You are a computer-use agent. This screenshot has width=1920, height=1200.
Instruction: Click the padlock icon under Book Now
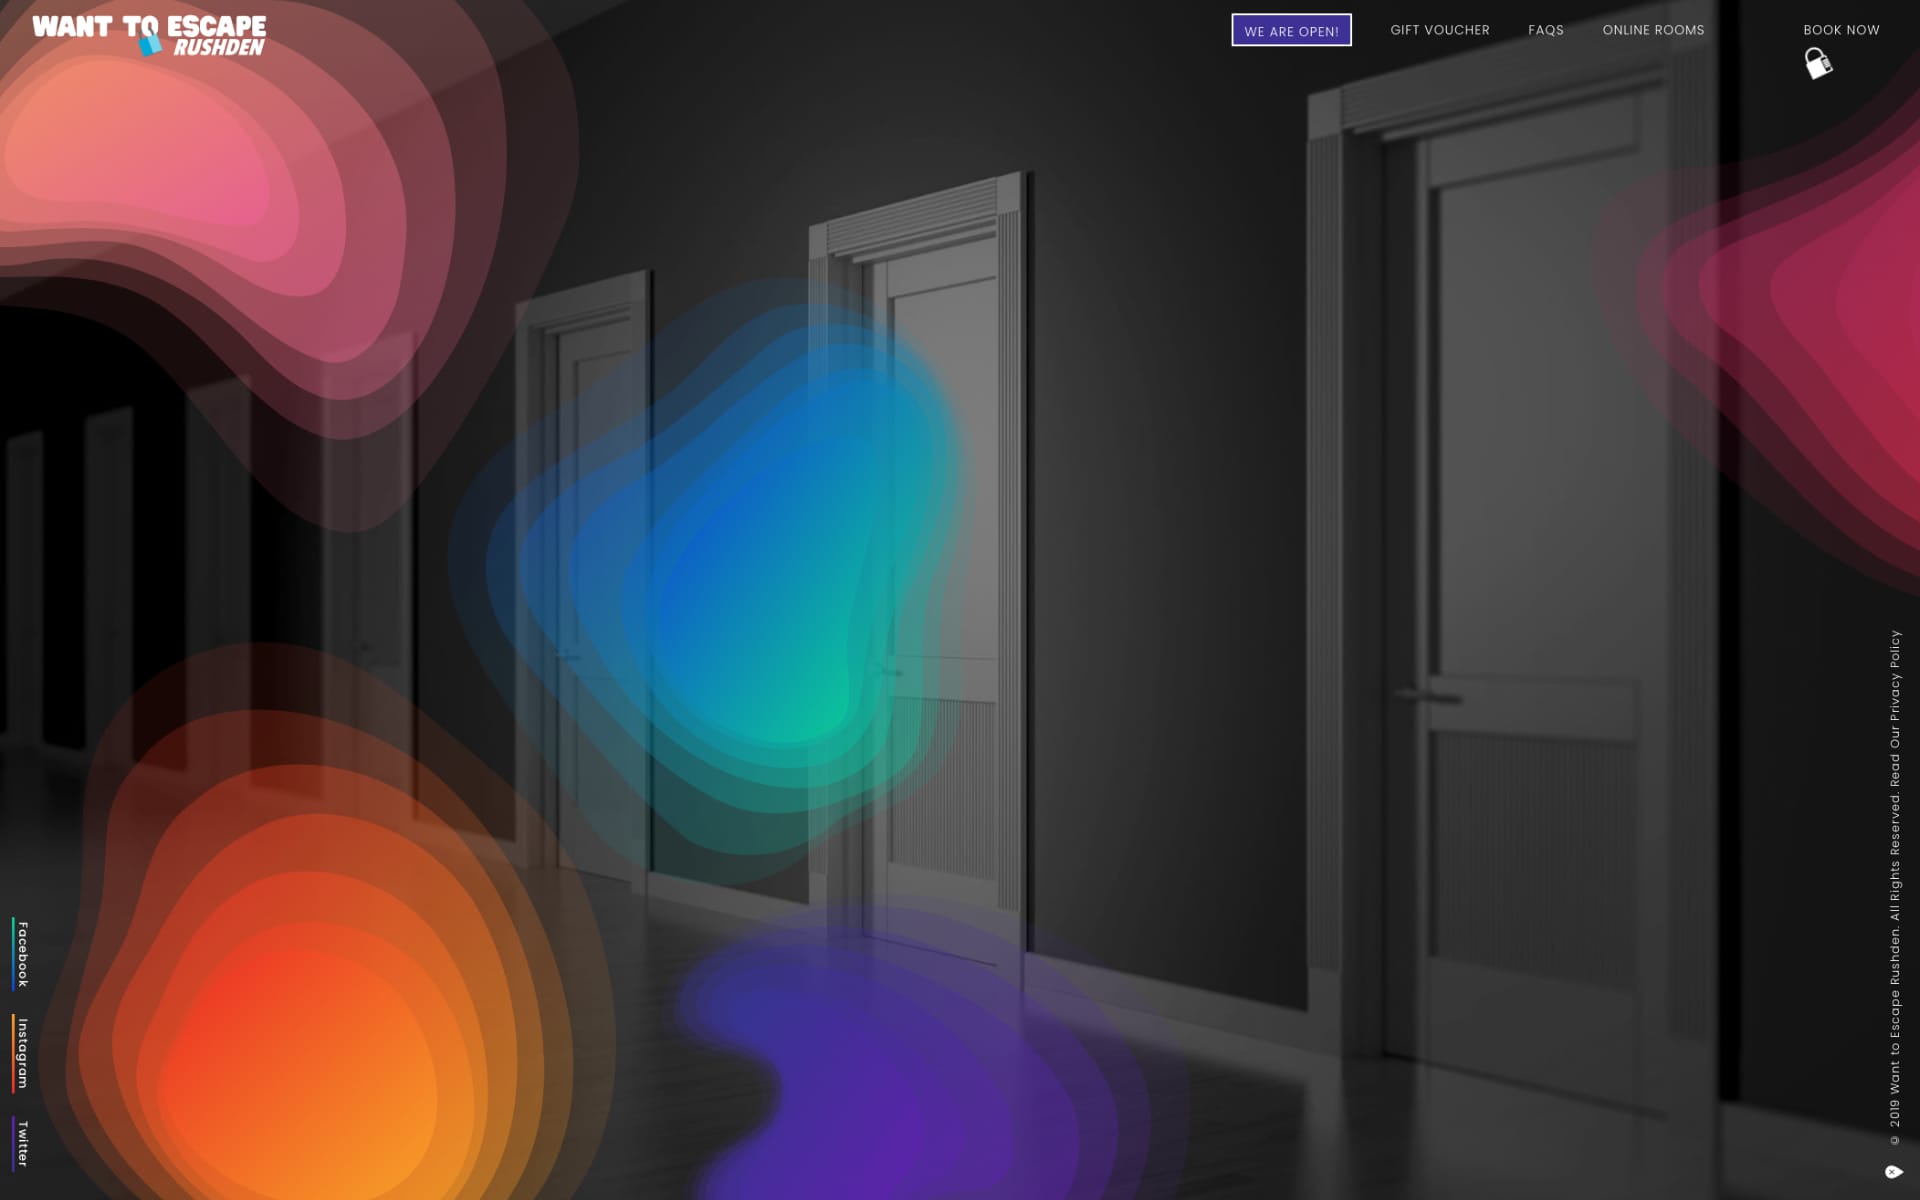1818,64
